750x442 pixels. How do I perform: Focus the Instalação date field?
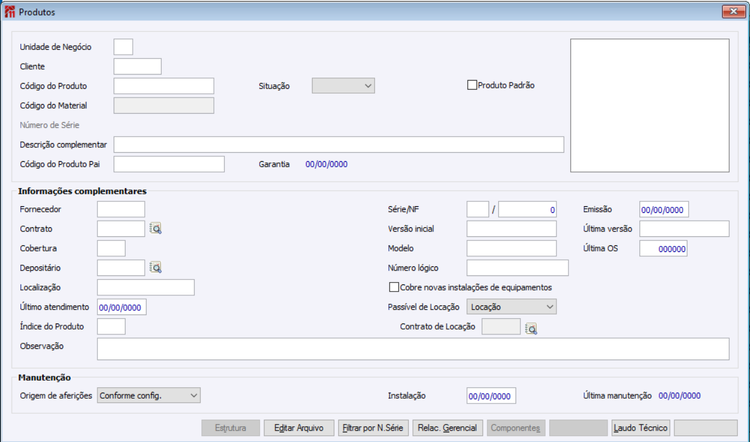491,396
